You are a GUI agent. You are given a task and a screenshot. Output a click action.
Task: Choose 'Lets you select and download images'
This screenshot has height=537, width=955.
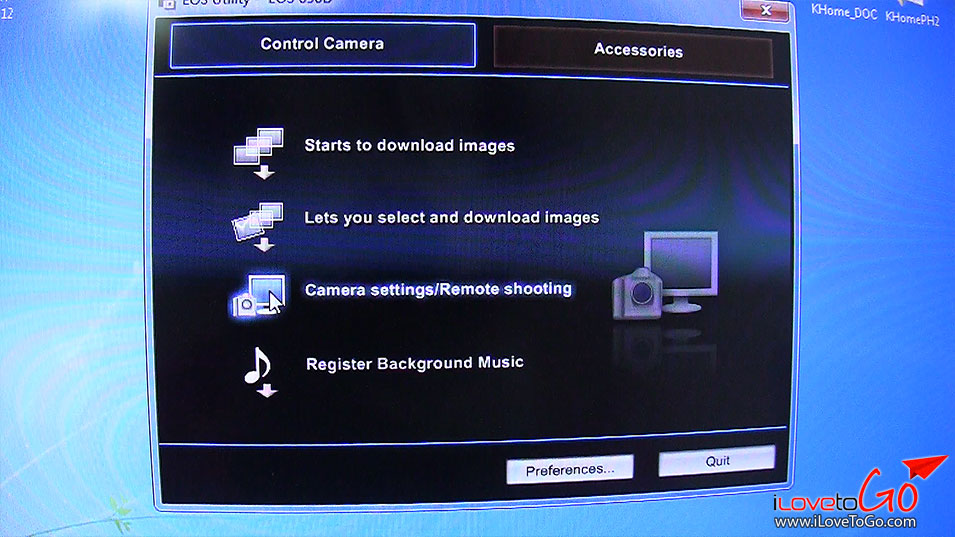point(451,217)
